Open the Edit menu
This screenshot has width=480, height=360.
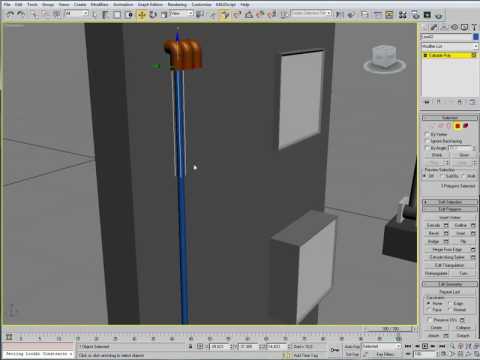[x=18, y=4]
